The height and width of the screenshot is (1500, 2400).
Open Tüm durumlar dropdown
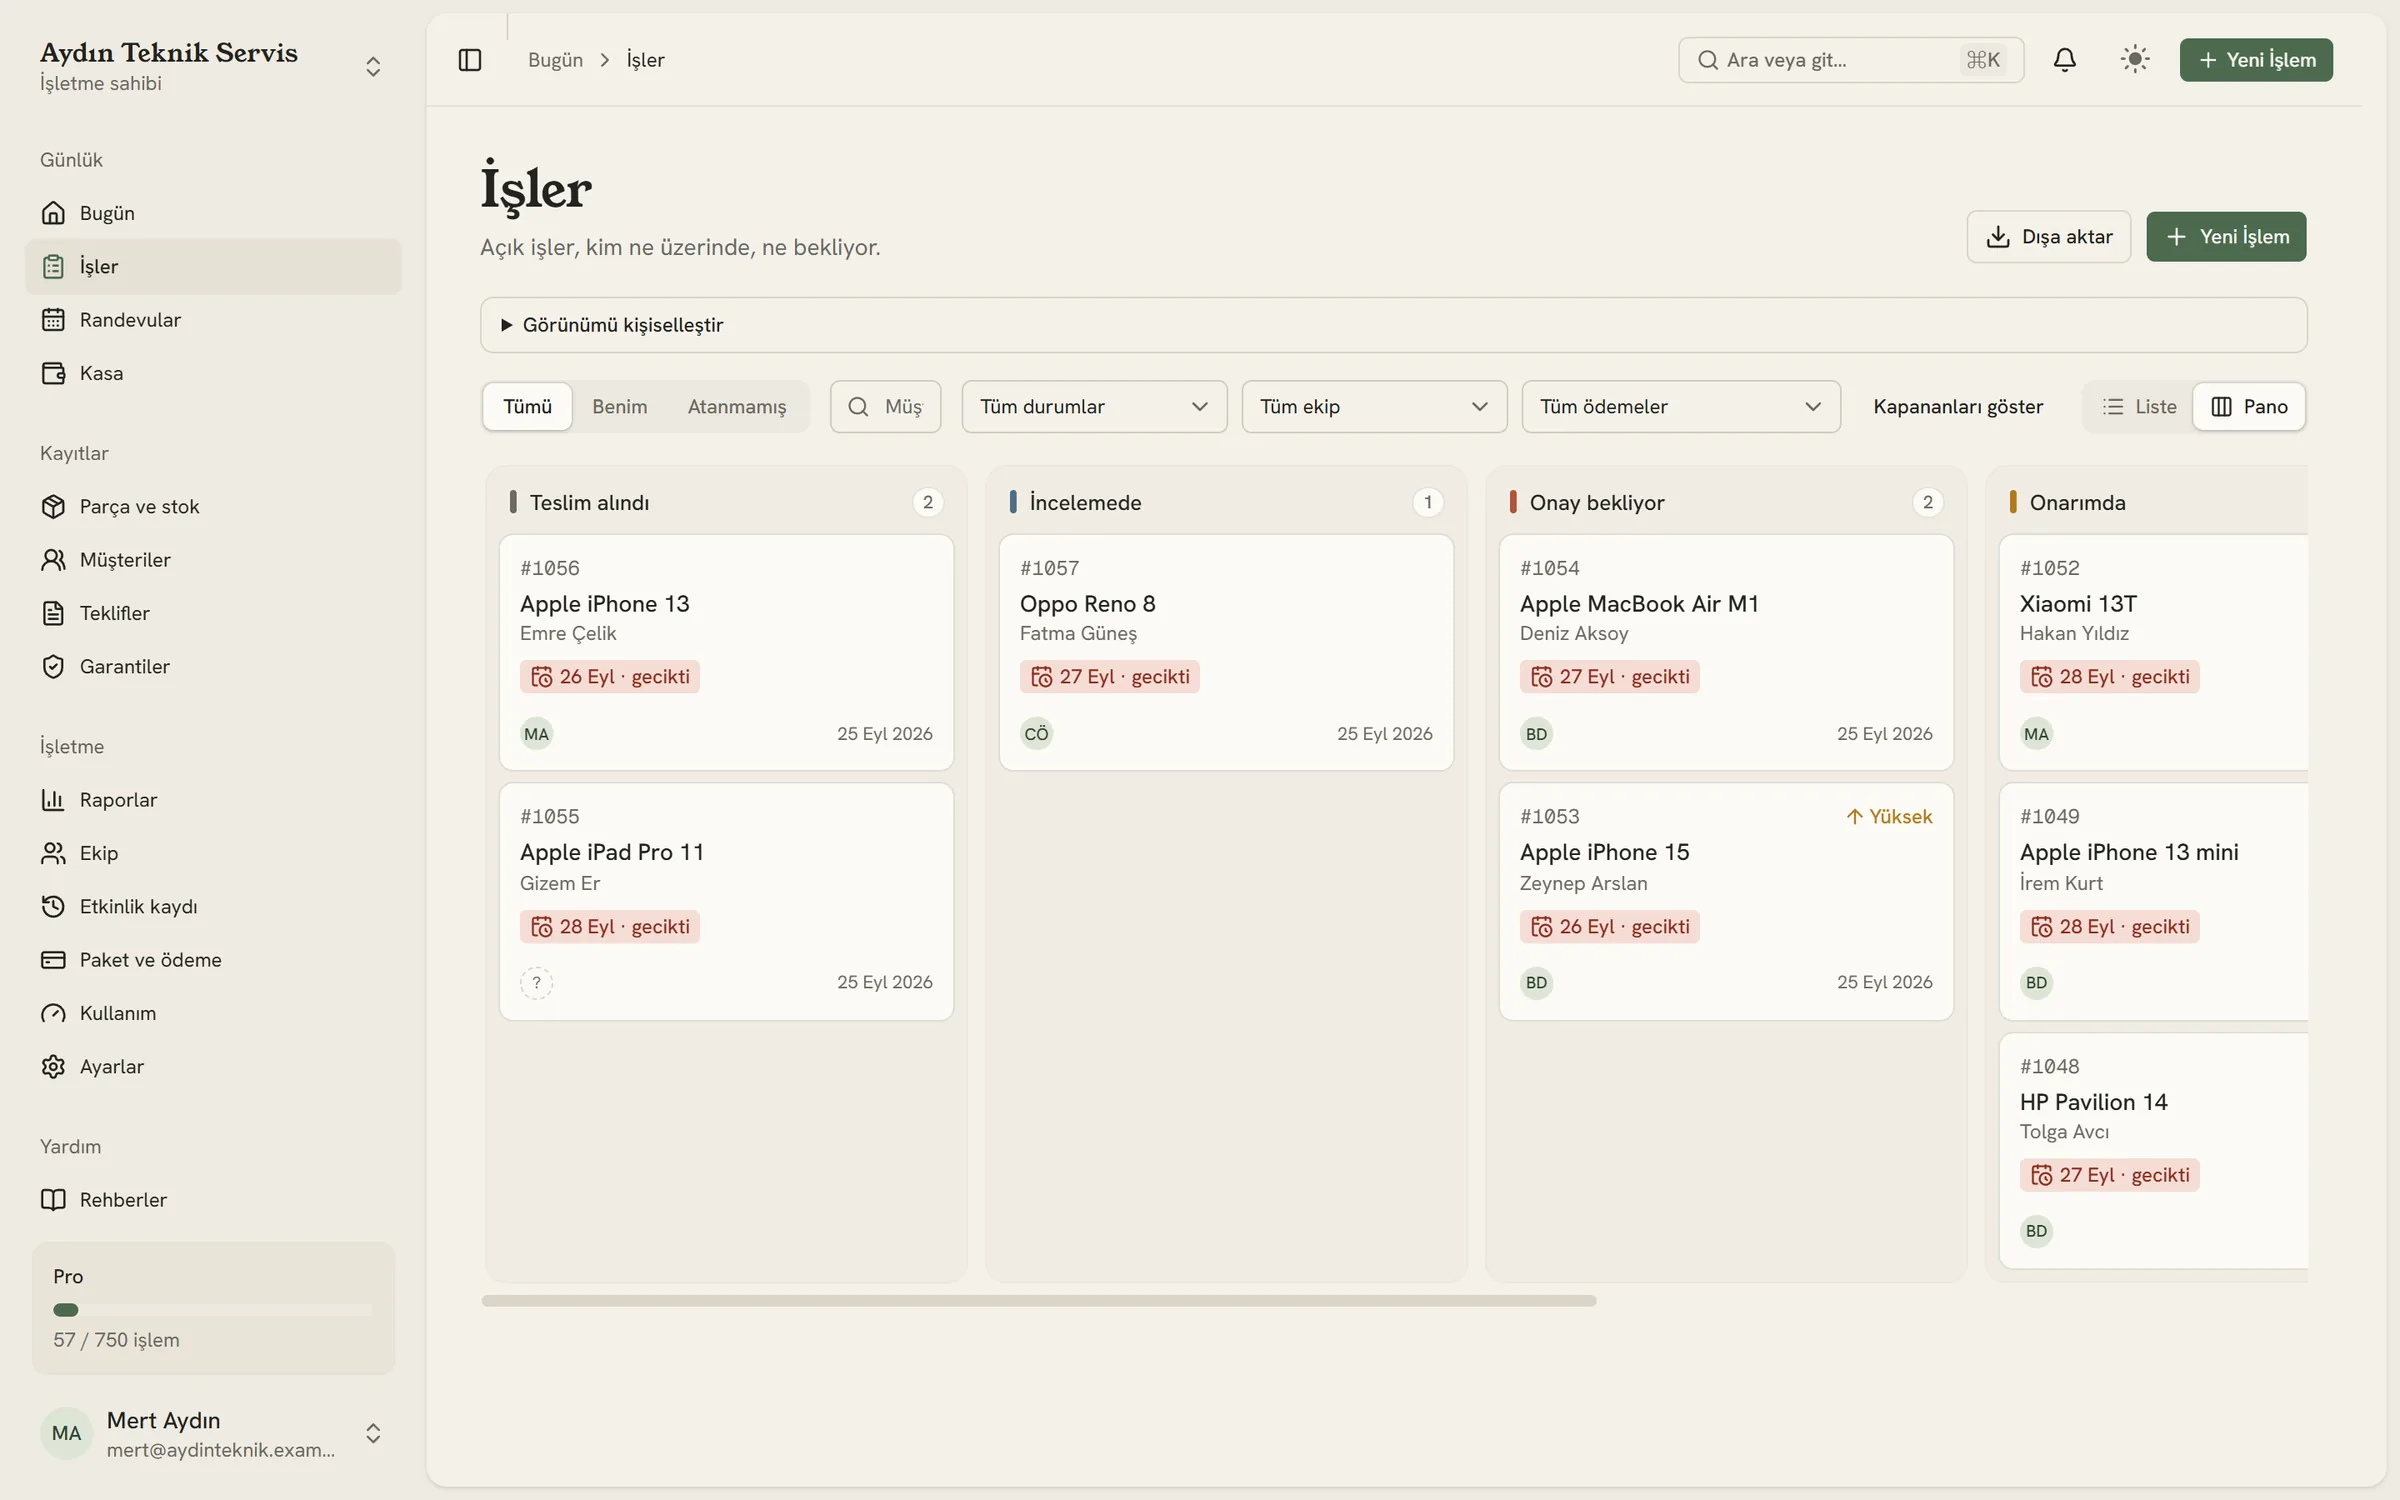click(x=1094, y=407)
